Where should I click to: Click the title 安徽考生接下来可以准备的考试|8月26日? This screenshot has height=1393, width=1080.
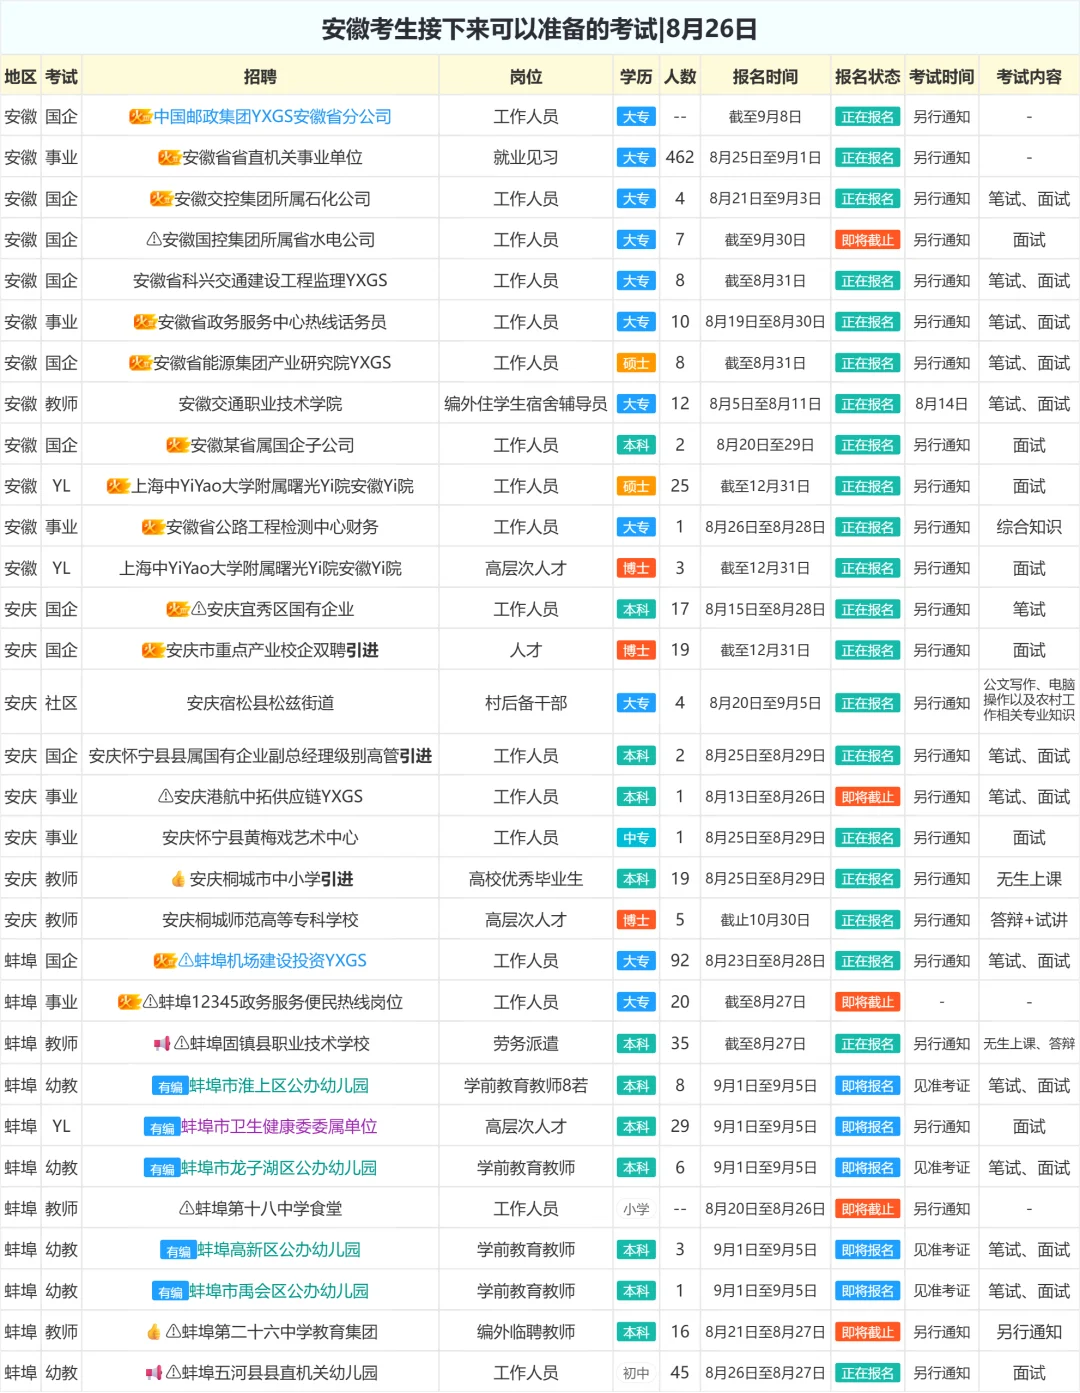click(540, 29)
